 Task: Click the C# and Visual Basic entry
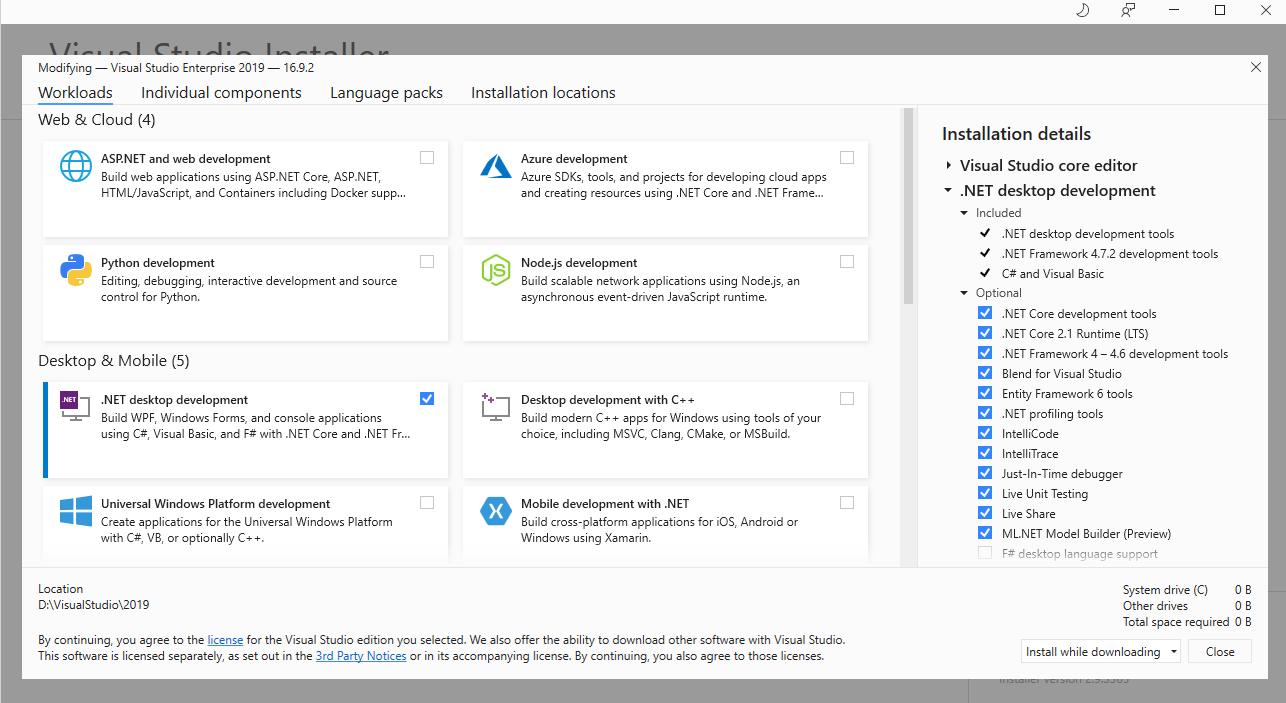click(1053, 274)
